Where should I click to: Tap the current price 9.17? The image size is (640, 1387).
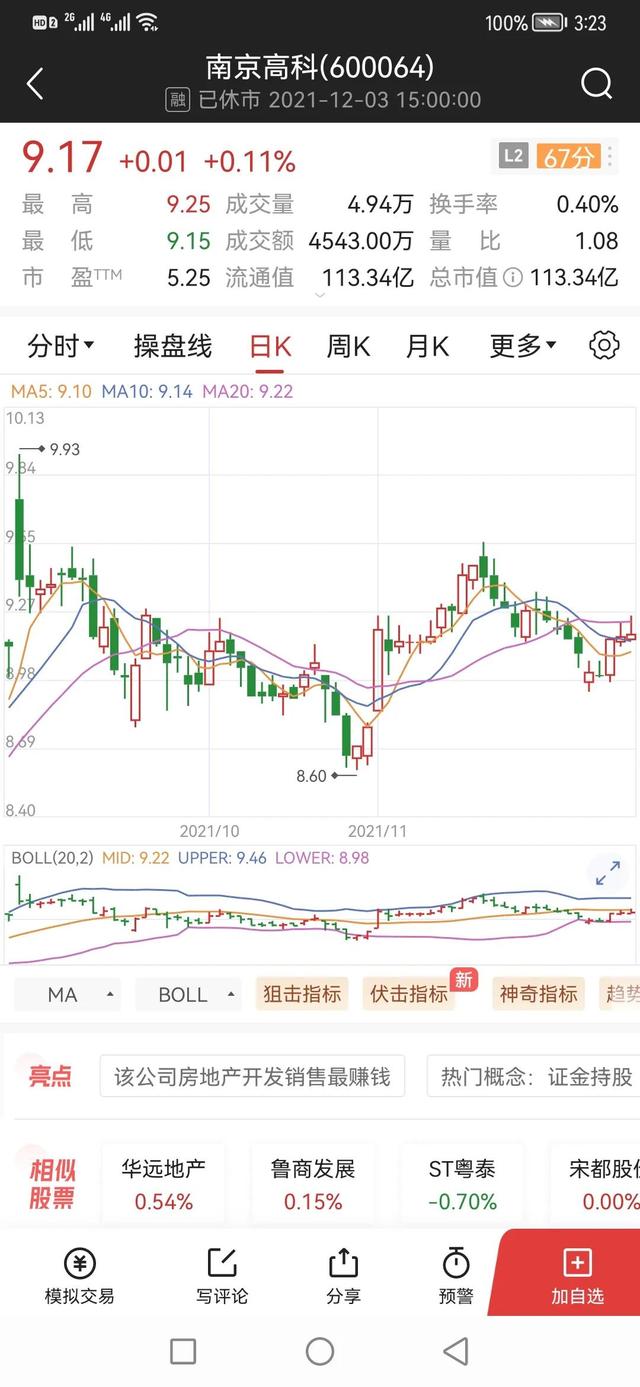click(62, 158)
